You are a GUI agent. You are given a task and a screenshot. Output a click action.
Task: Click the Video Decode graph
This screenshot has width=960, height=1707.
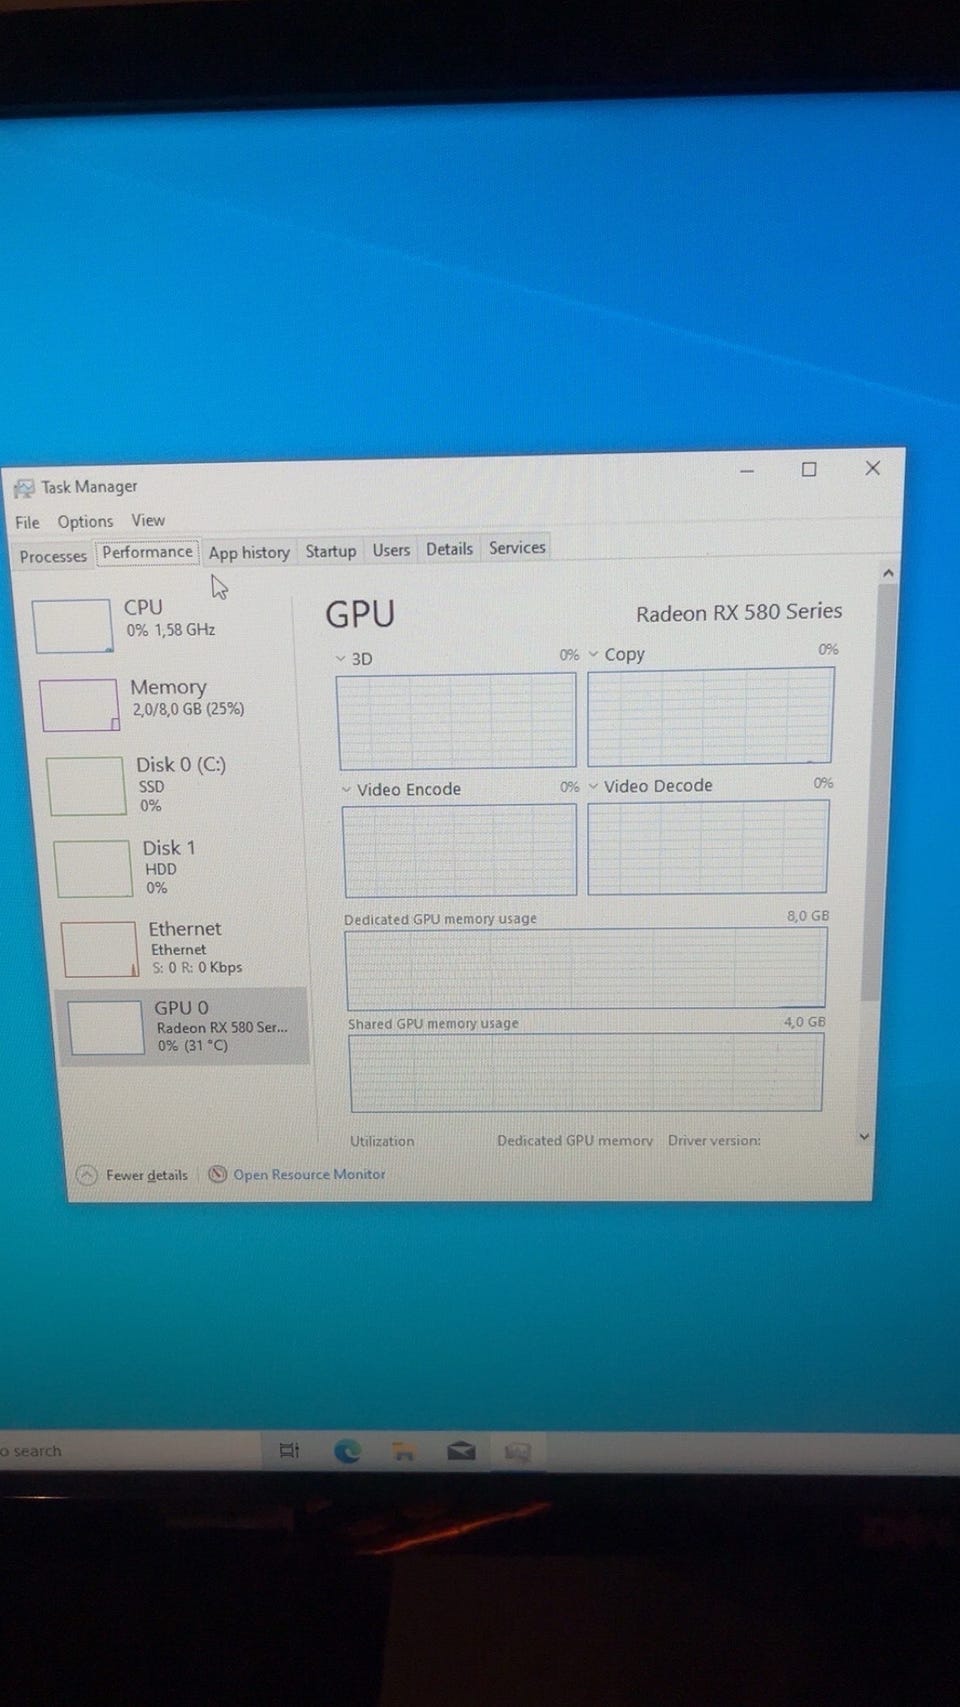[x=708, y=846]
